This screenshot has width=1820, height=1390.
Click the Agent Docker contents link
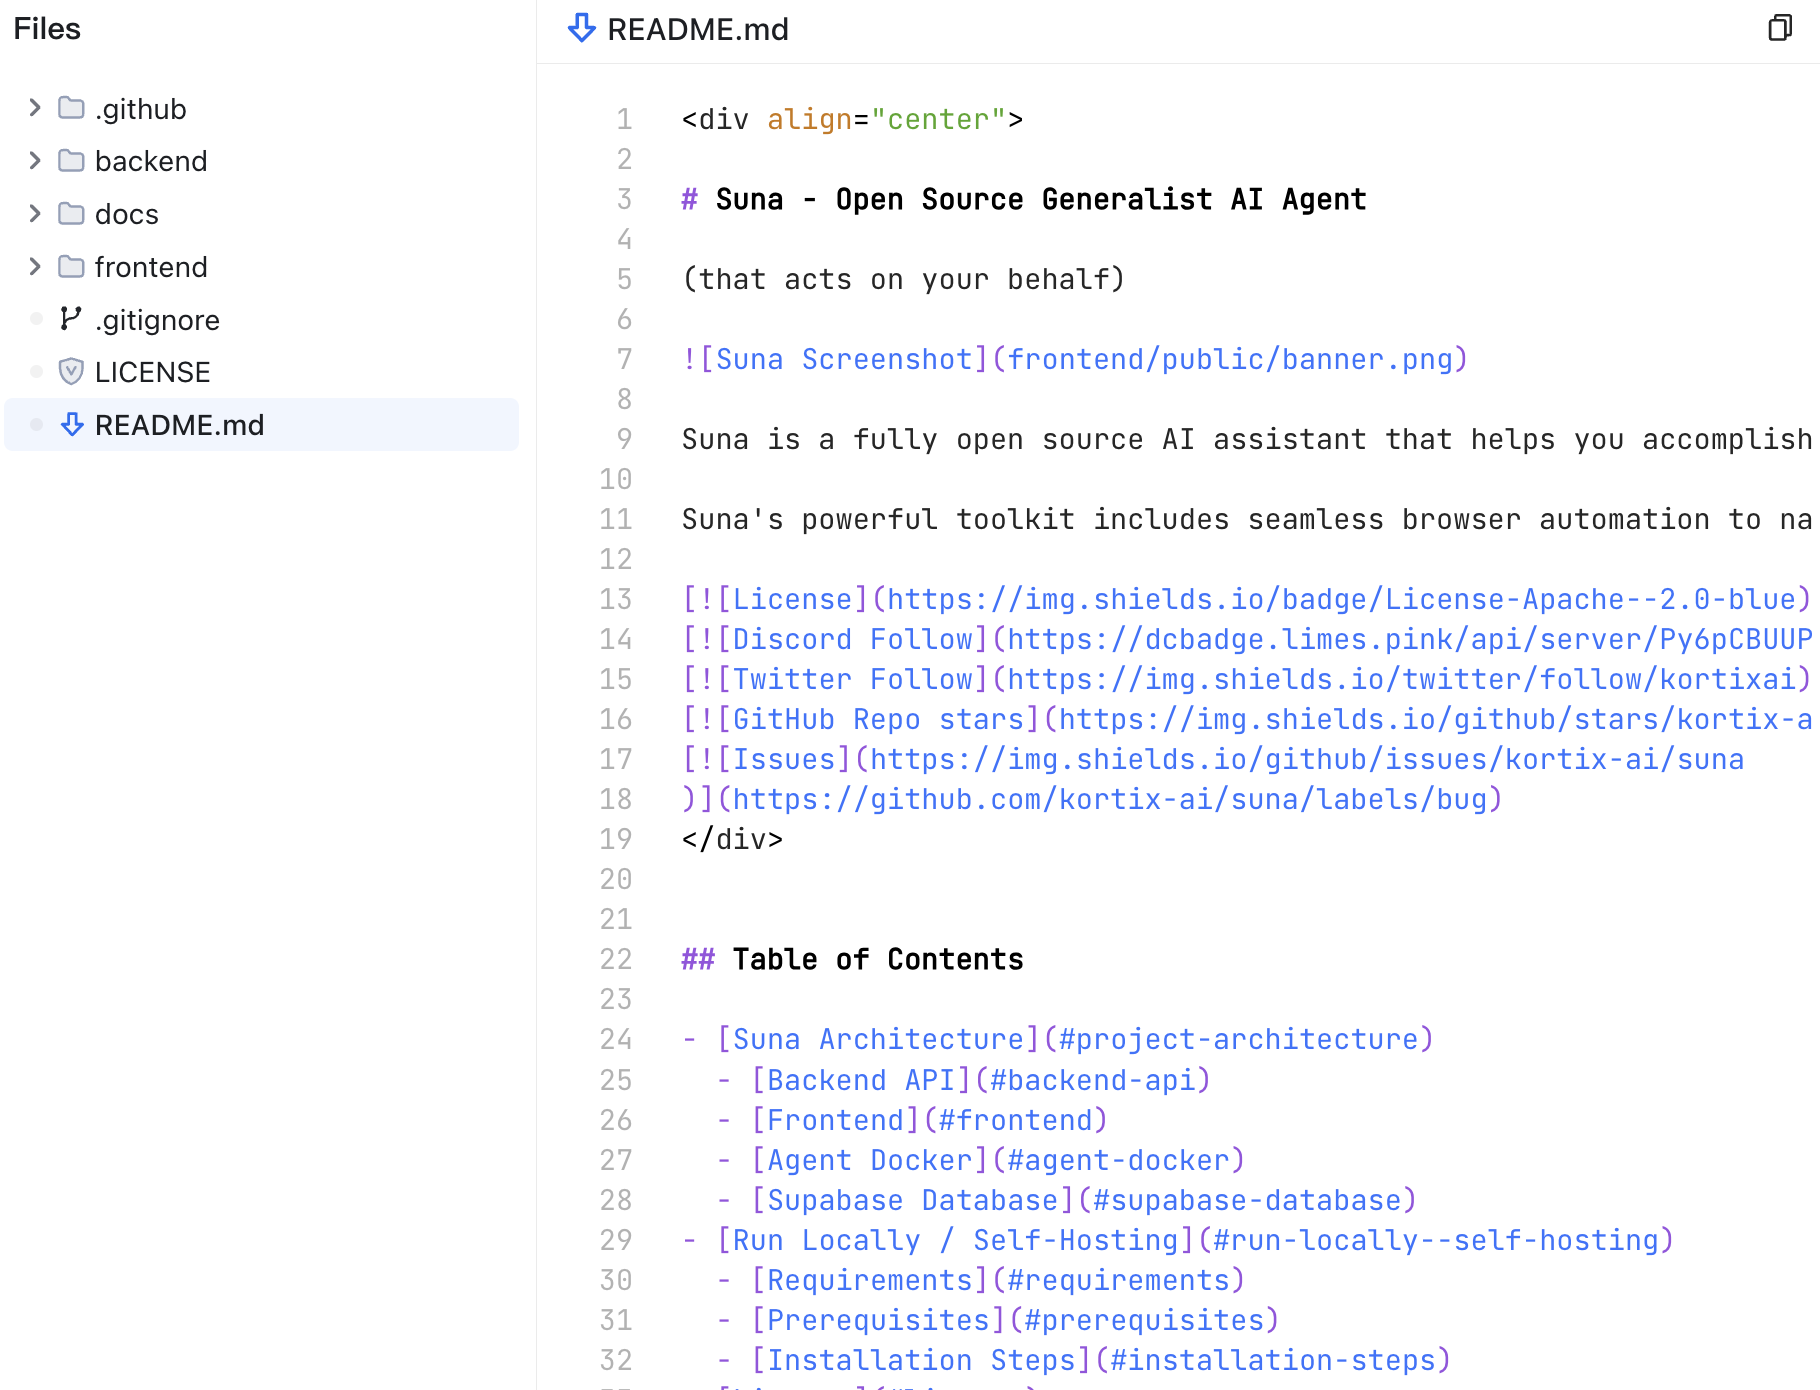click(998, 1160)
